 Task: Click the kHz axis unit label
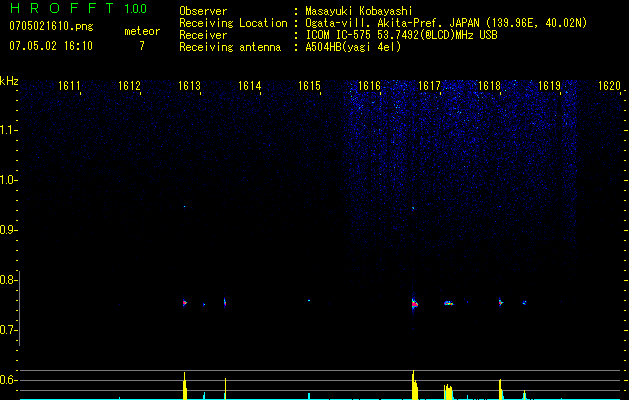[x=9, y=81]
